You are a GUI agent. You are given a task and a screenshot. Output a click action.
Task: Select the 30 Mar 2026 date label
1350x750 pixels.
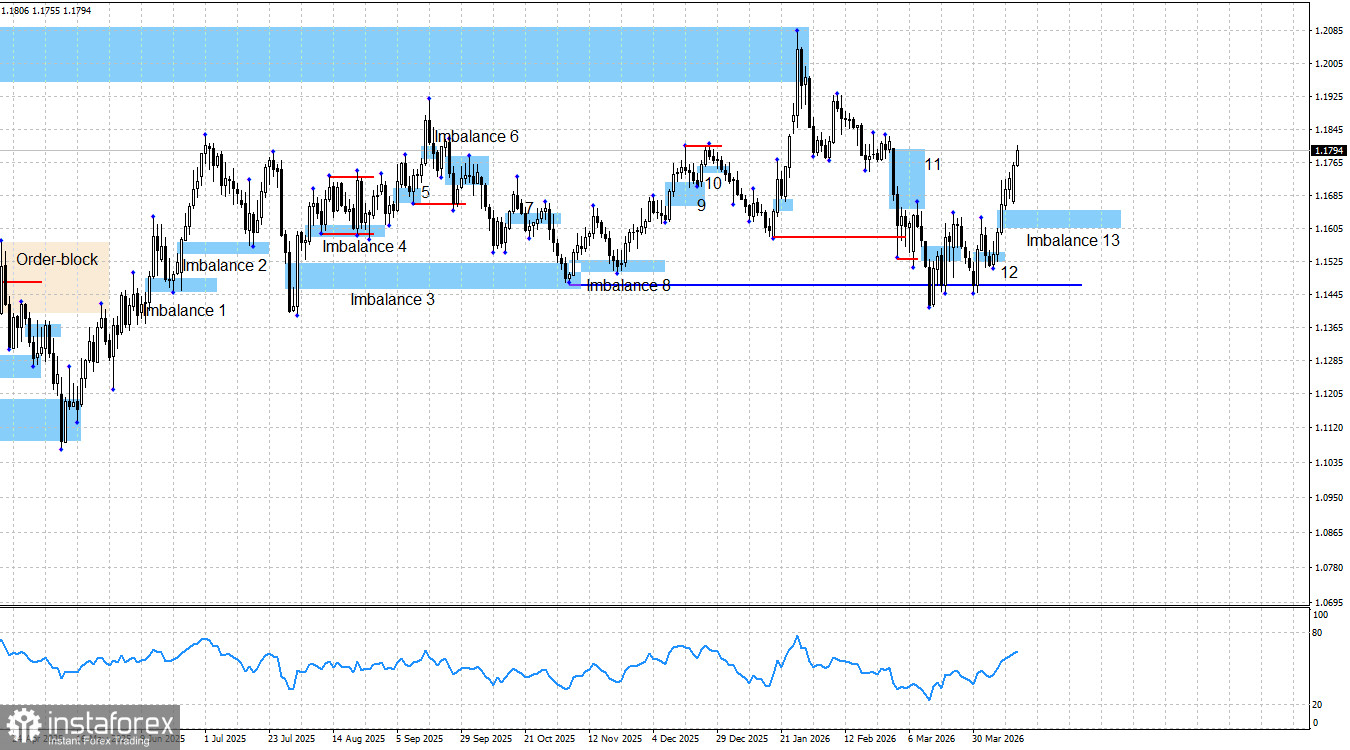(x=1000, y=738)
